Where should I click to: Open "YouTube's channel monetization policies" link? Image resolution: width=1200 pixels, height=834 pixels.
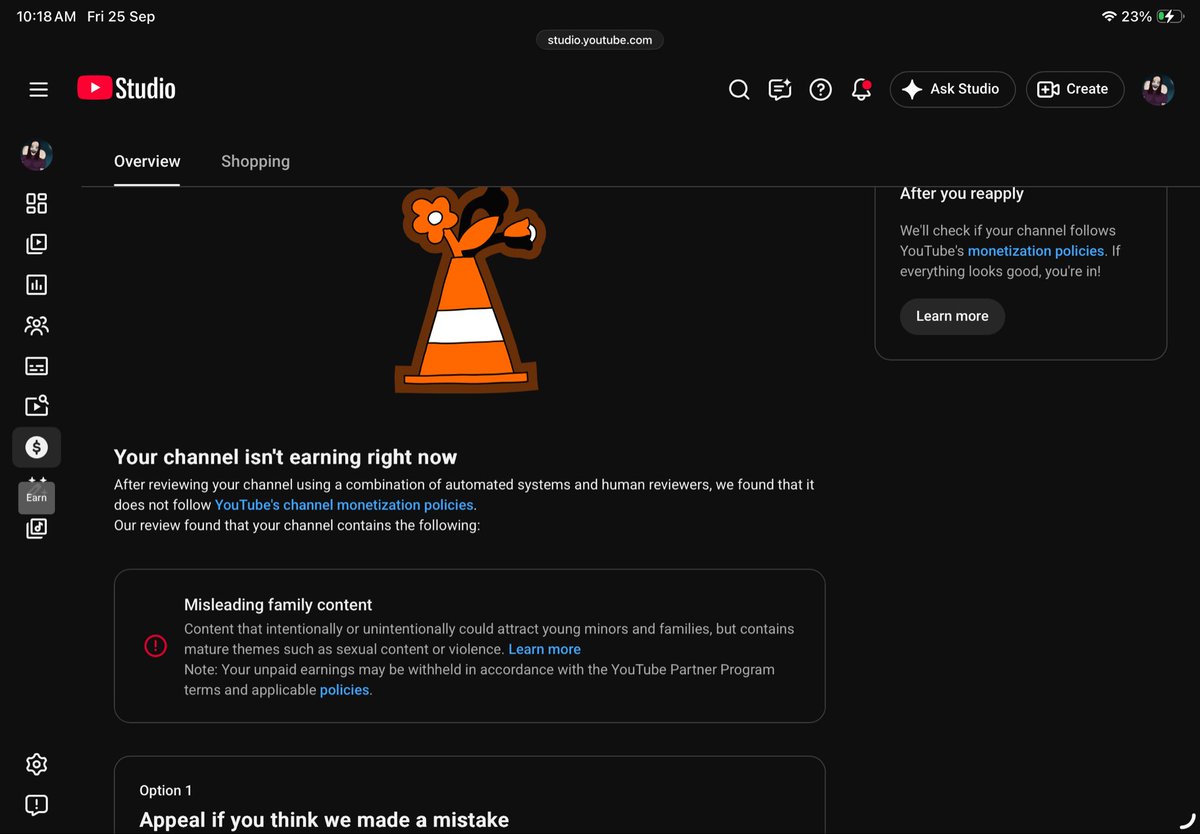point(345,505)
